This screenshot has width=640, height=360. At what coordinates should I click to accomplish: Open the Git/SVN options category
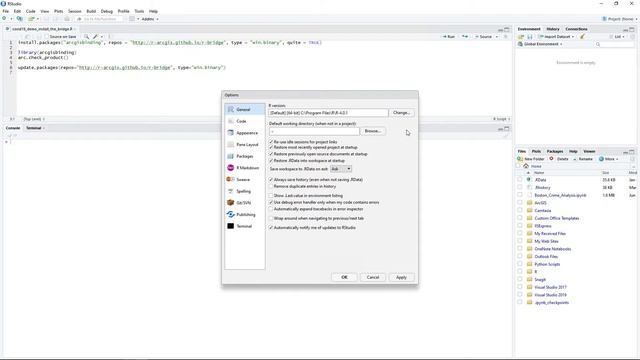click(244, 203)
